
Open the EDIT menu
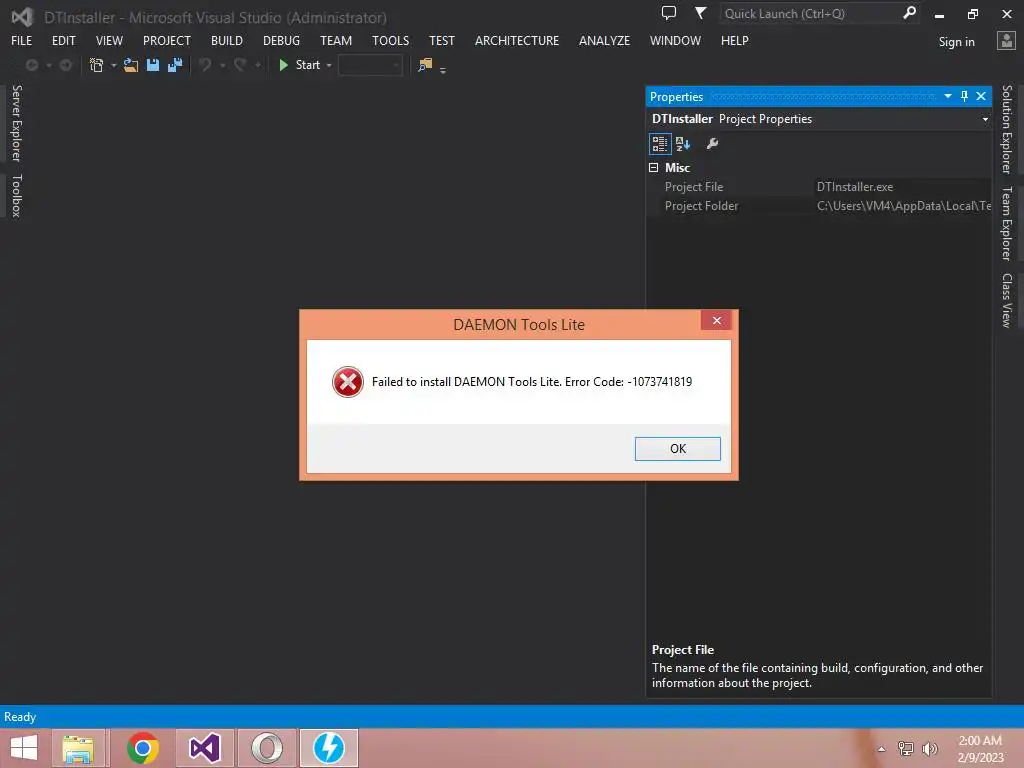(64, 40)
